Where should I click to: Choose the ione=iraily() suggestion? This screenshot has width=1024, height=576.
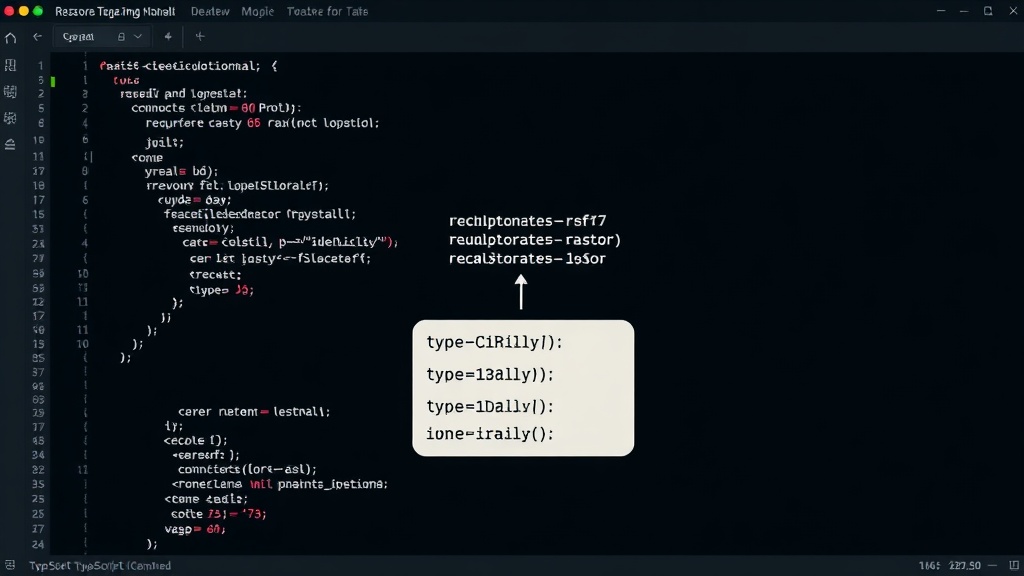coord(490,434)
